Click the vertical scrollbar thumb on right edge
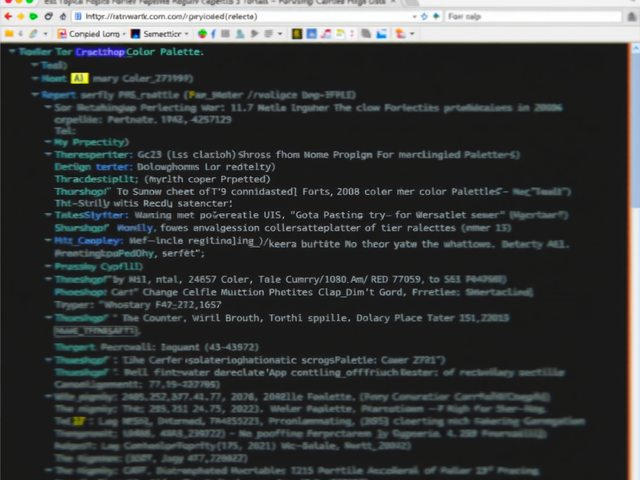This screenshot has height=480, width=640. pos(636,131)
